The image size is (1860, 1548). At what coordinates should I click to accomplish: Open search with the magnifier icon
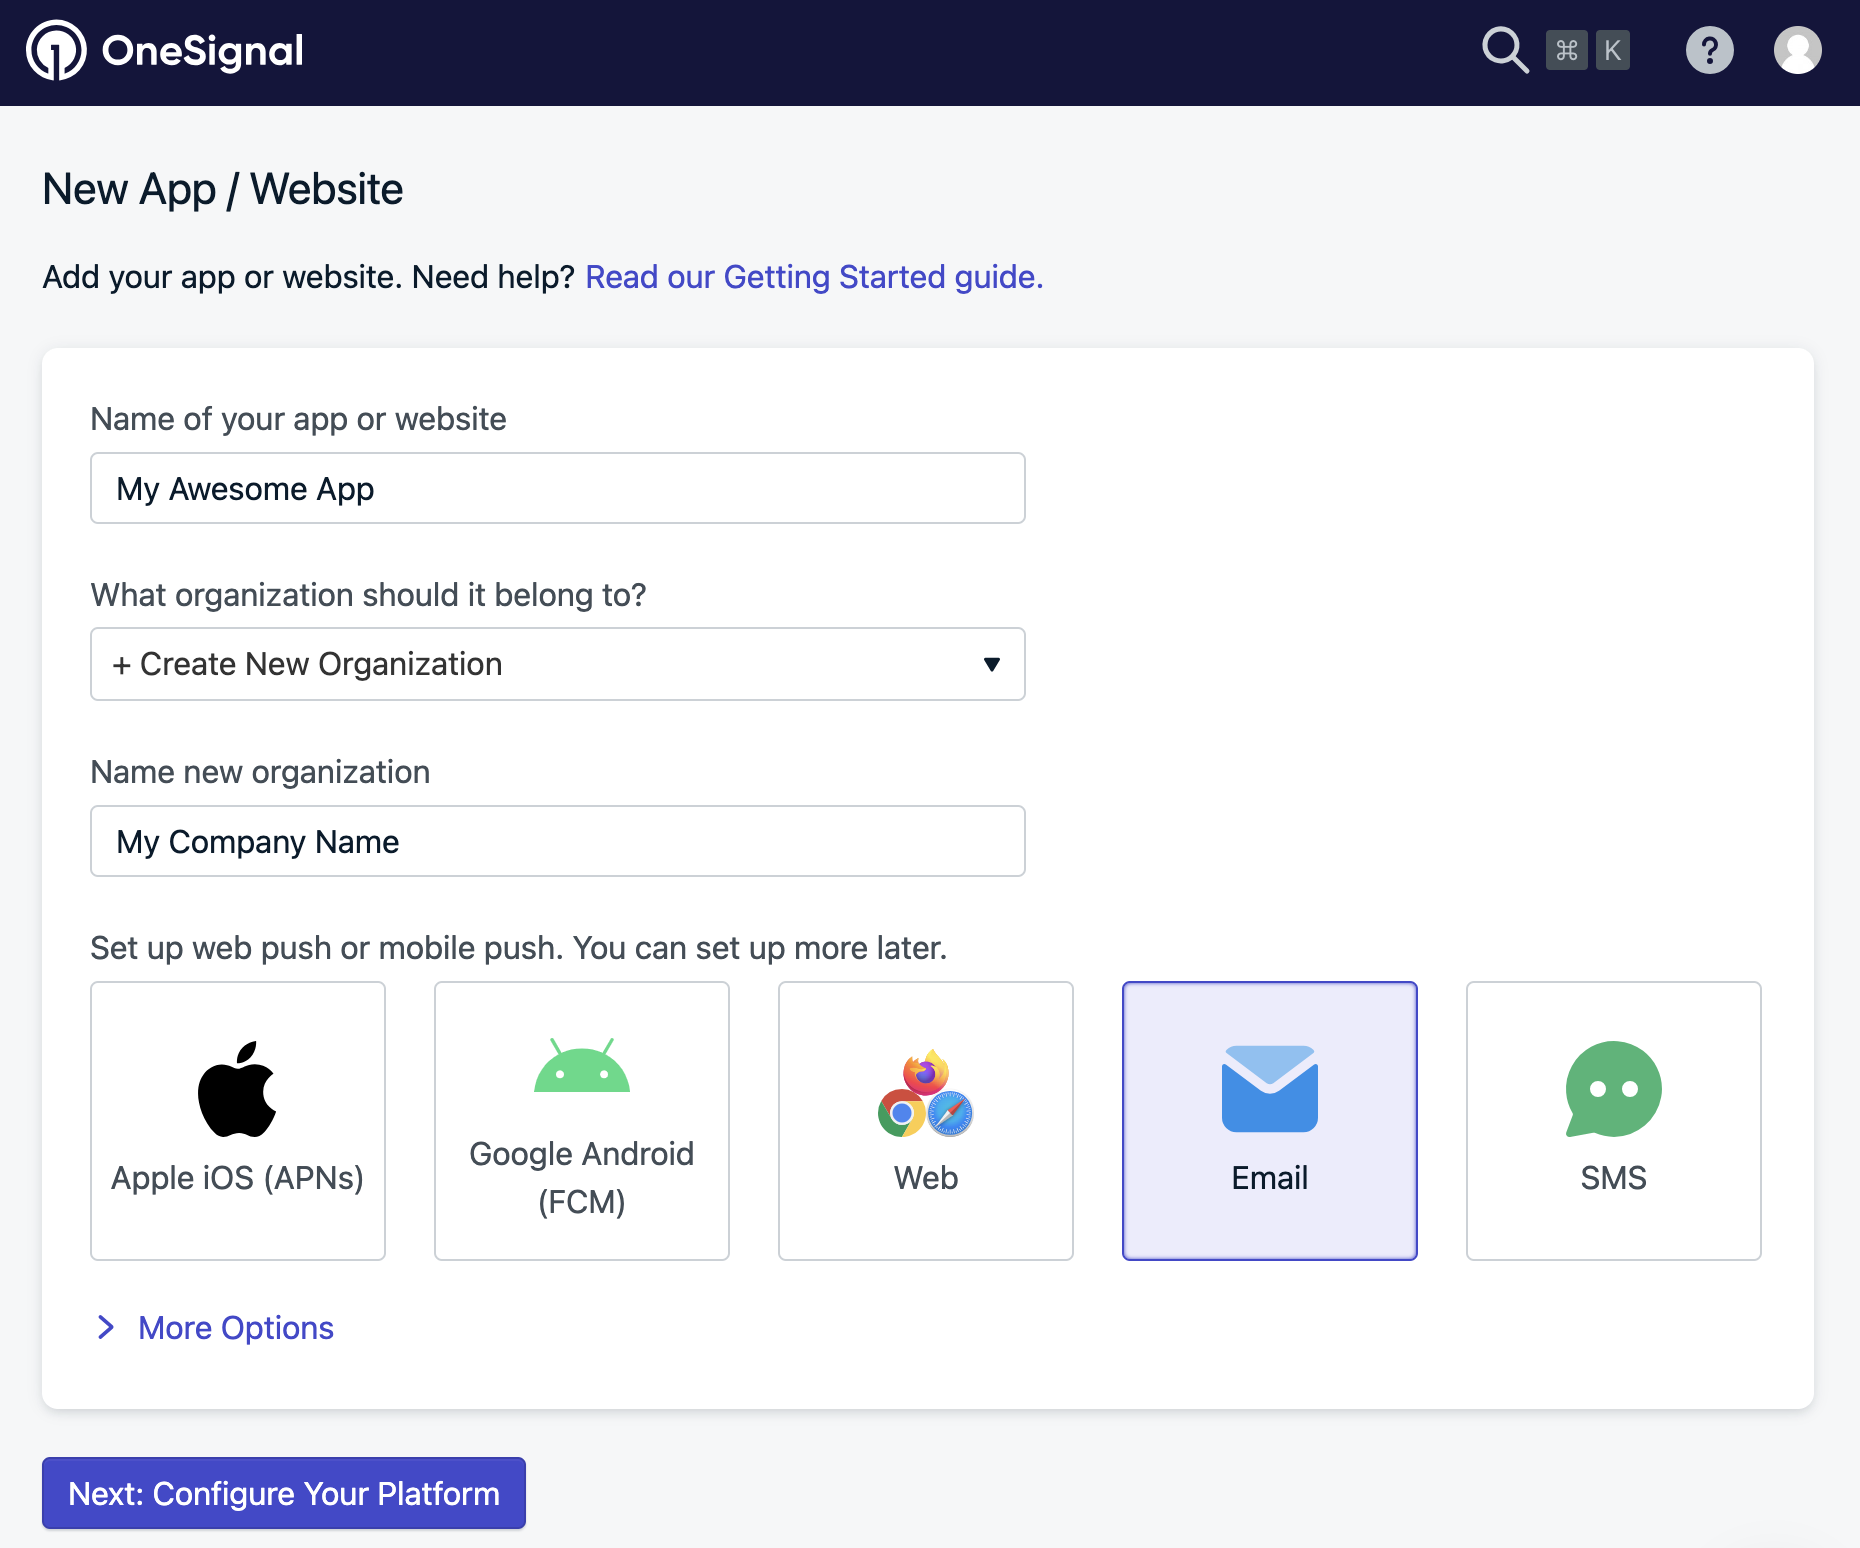[1505, 50]
